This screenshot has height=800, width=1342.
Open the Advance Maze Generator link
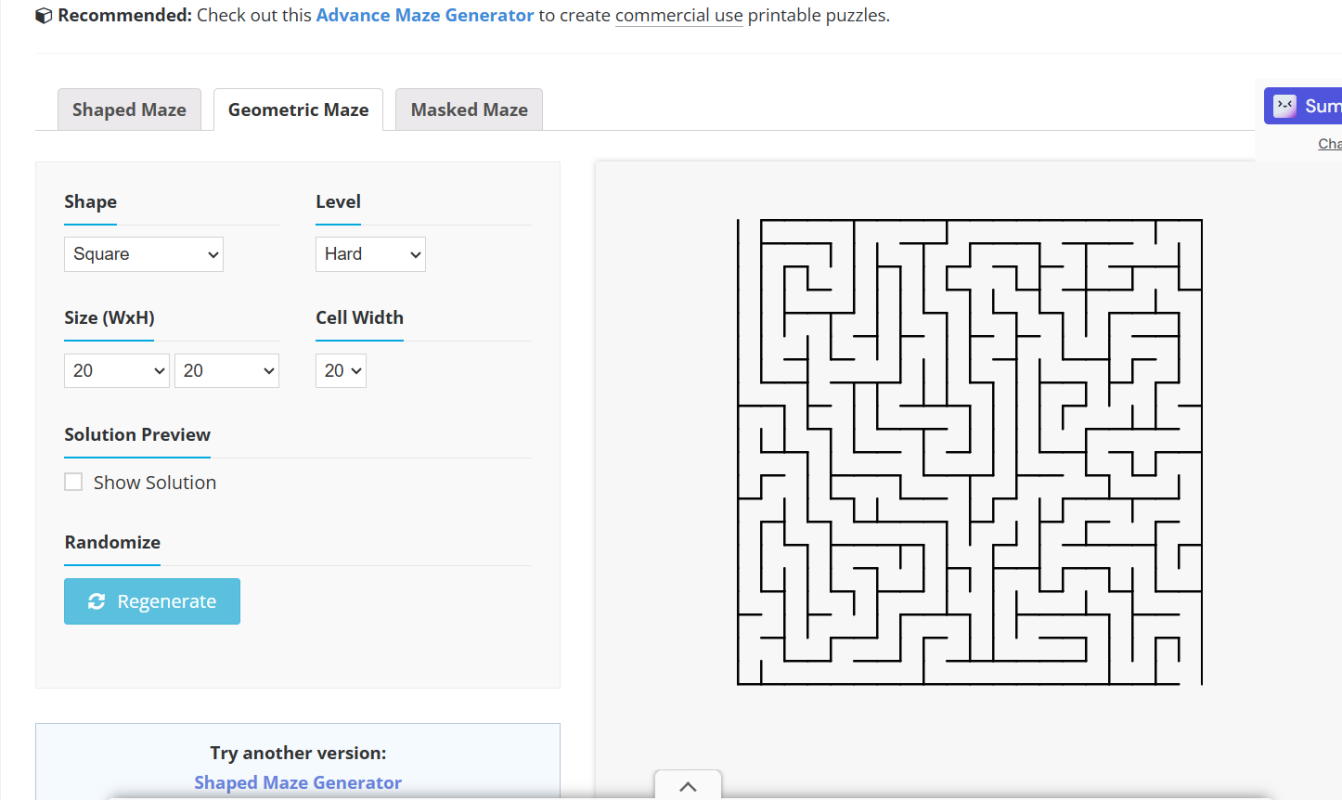coord(425,15)
